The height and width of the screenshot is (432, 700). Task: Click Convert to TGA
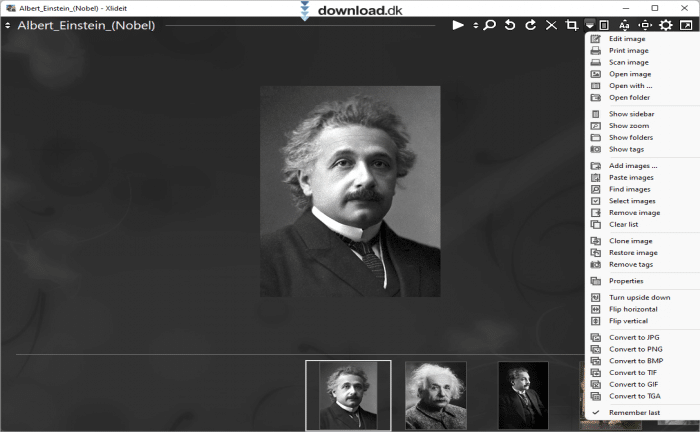coord(634,396)
